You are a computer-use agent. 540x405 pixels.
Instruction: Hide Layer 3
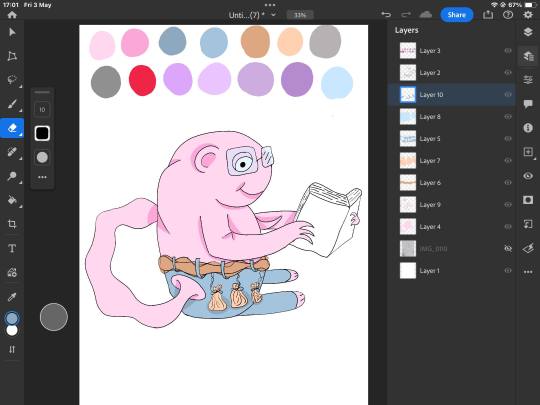(x=508, y=51)
